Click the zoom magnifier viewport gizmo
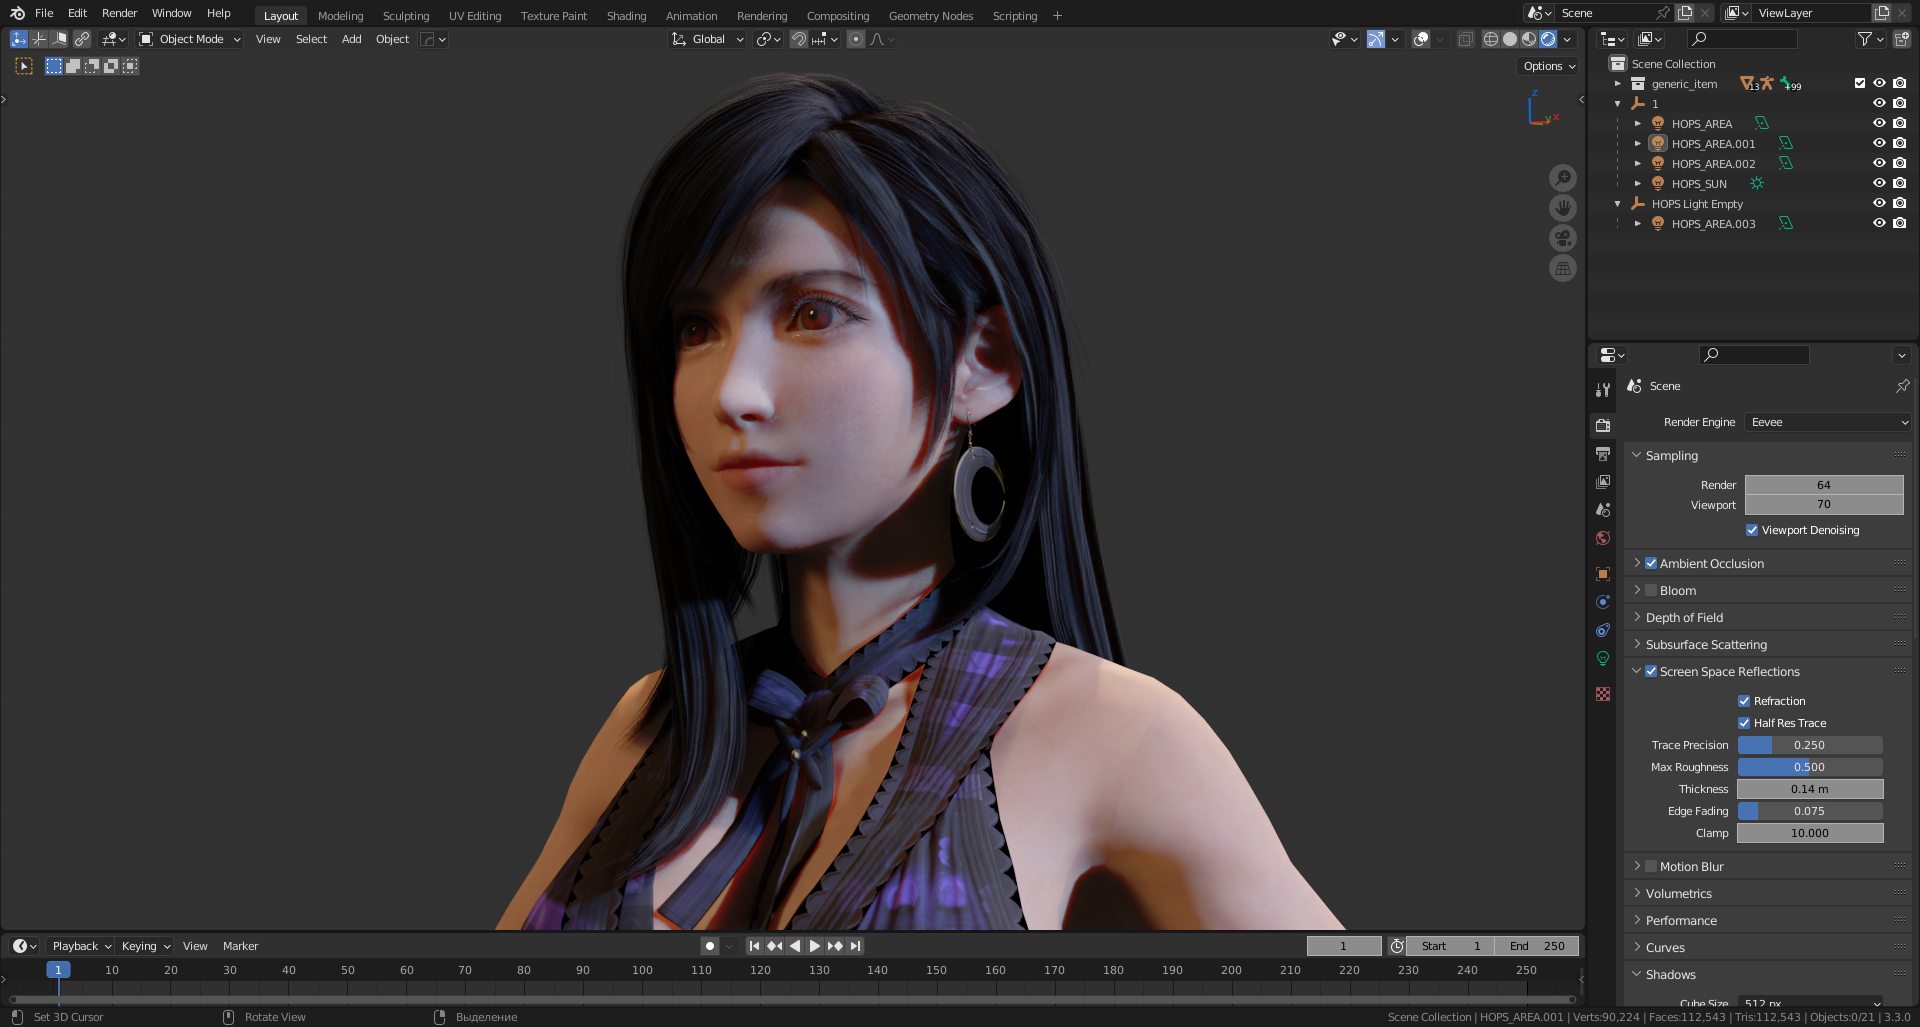This screenshot has width=1920, height=1027. pos(1562,178)
